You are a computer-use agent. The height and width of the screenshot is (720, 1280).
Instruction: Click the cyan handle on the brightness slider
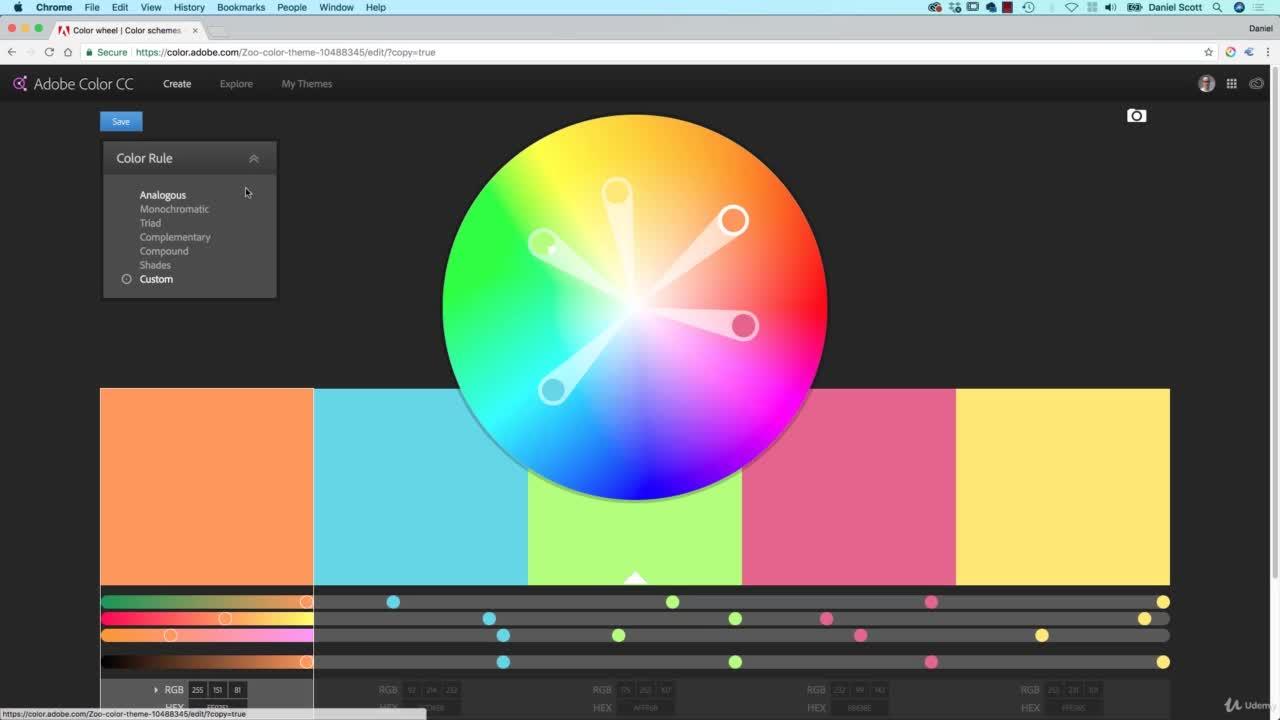click(x=503, y=661)
